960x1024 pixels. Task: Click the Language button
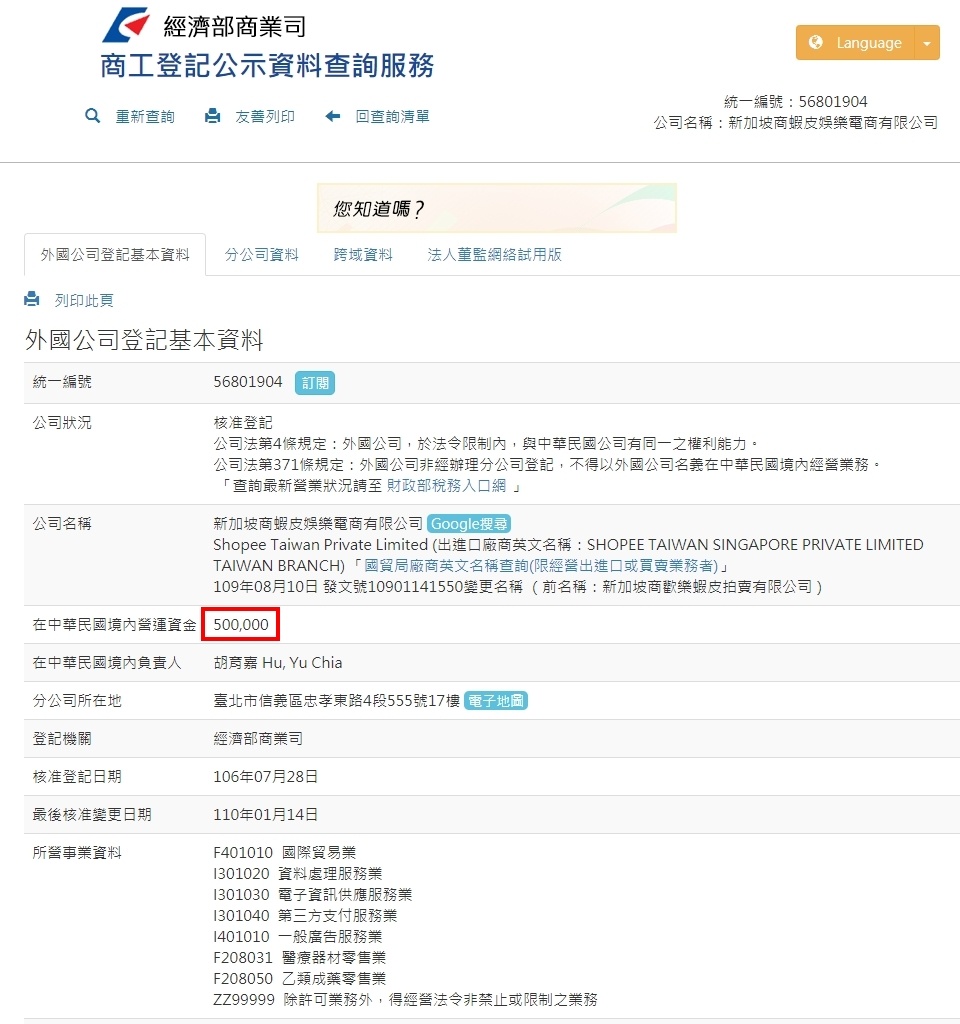pyautogui.click(x=855, y=43)
